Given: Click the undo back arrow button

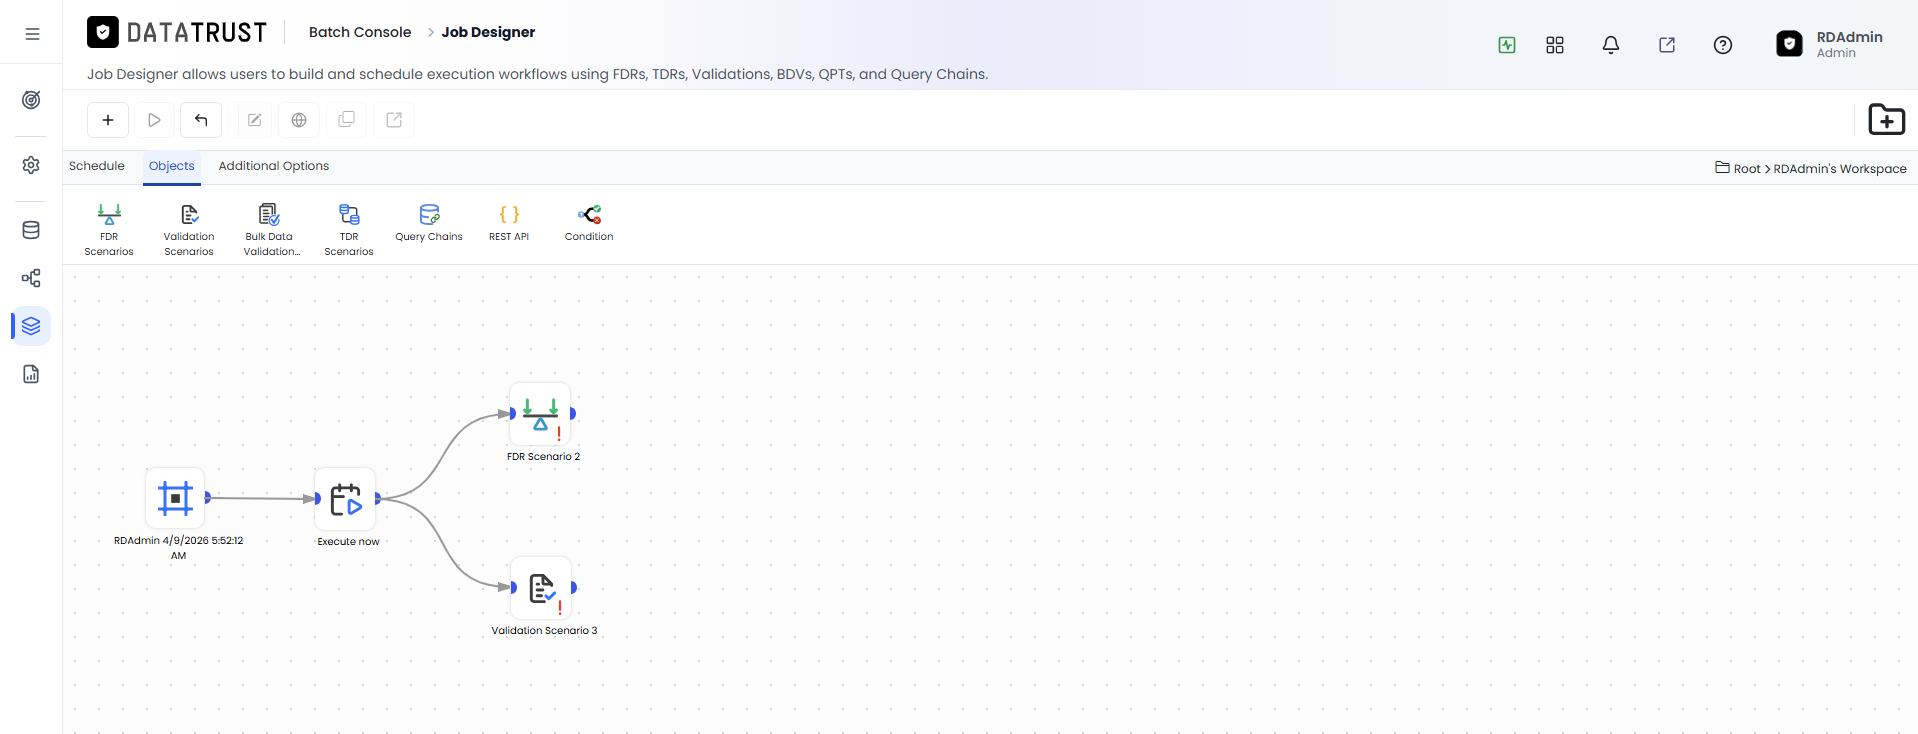Looking at the screenshot, I should [x=201, y=120].
